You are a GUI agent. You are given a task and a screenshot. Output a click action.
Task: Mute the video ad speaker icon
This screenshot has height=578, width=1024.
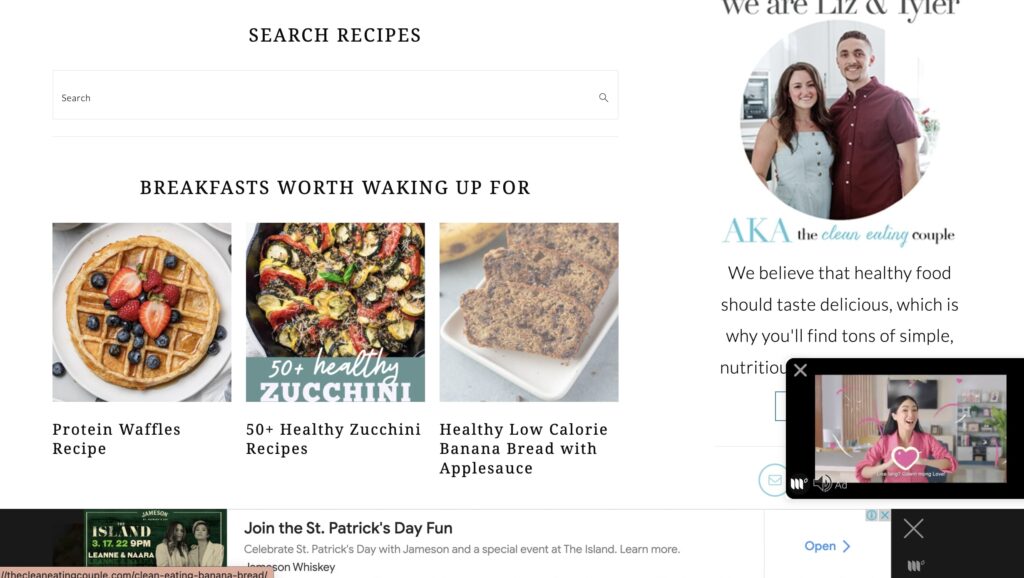[822, 483]
